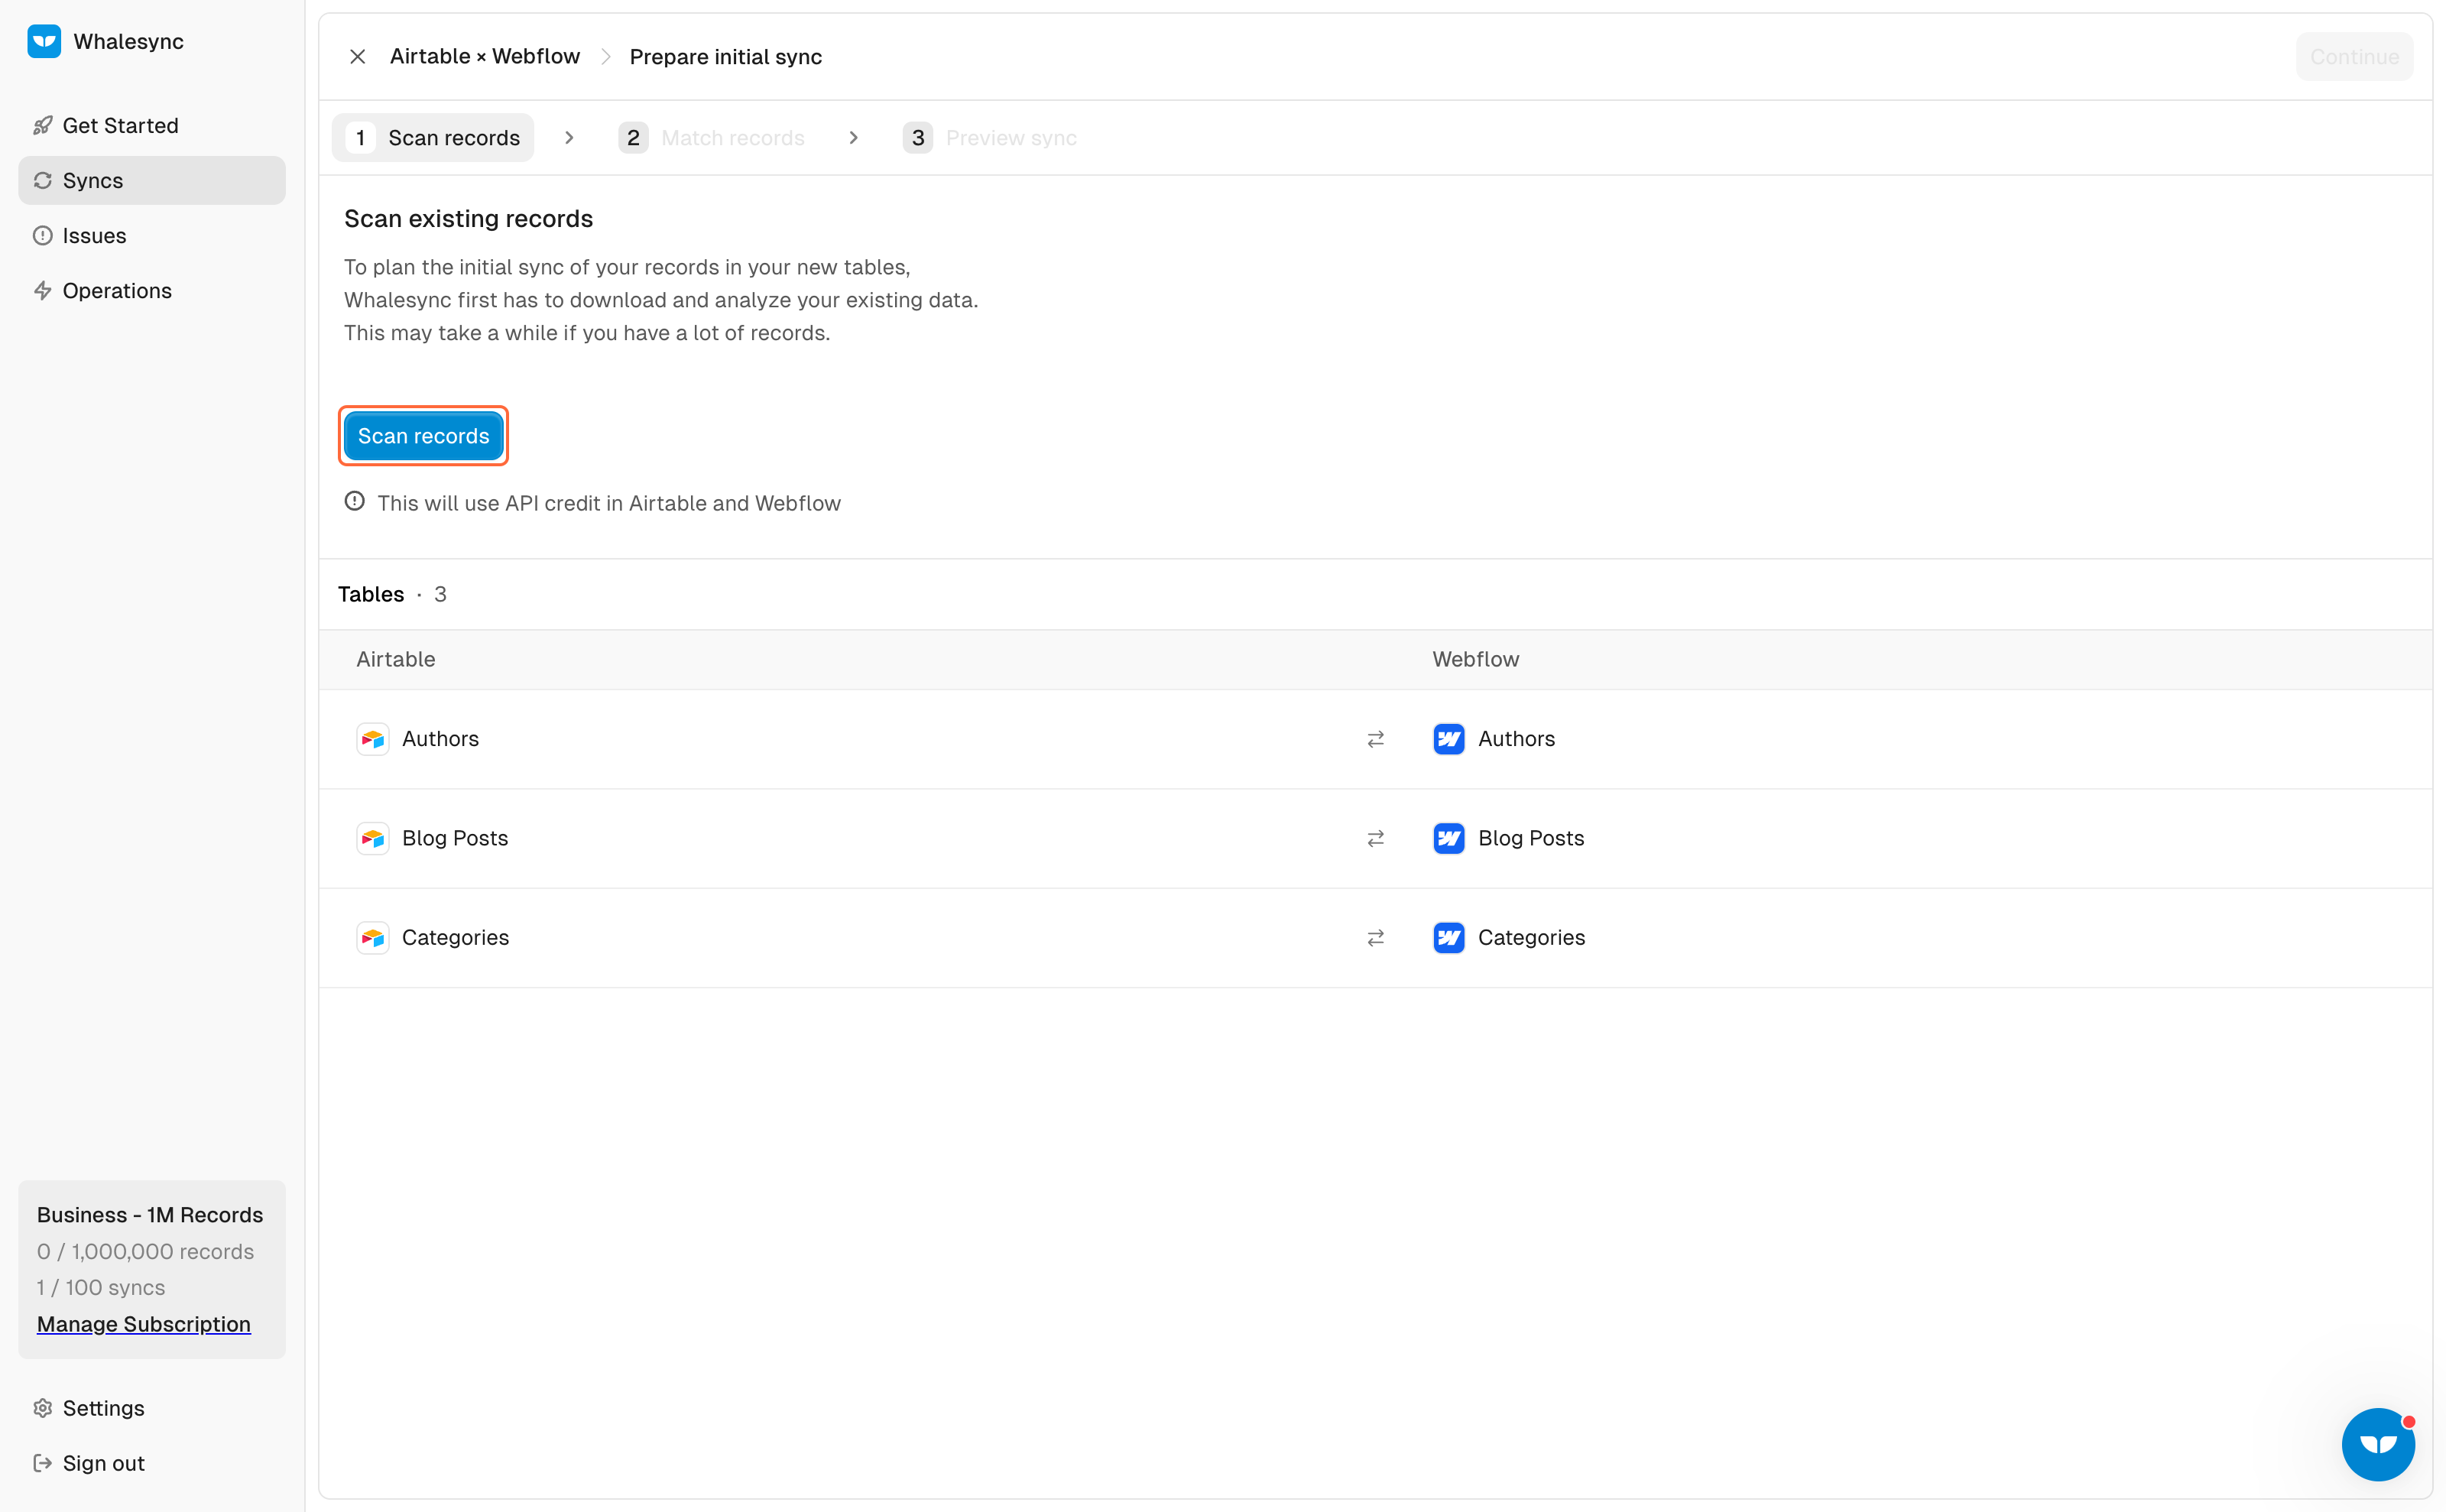
Task: Open Settings from the sidebar
Action: pos(152,1407)
